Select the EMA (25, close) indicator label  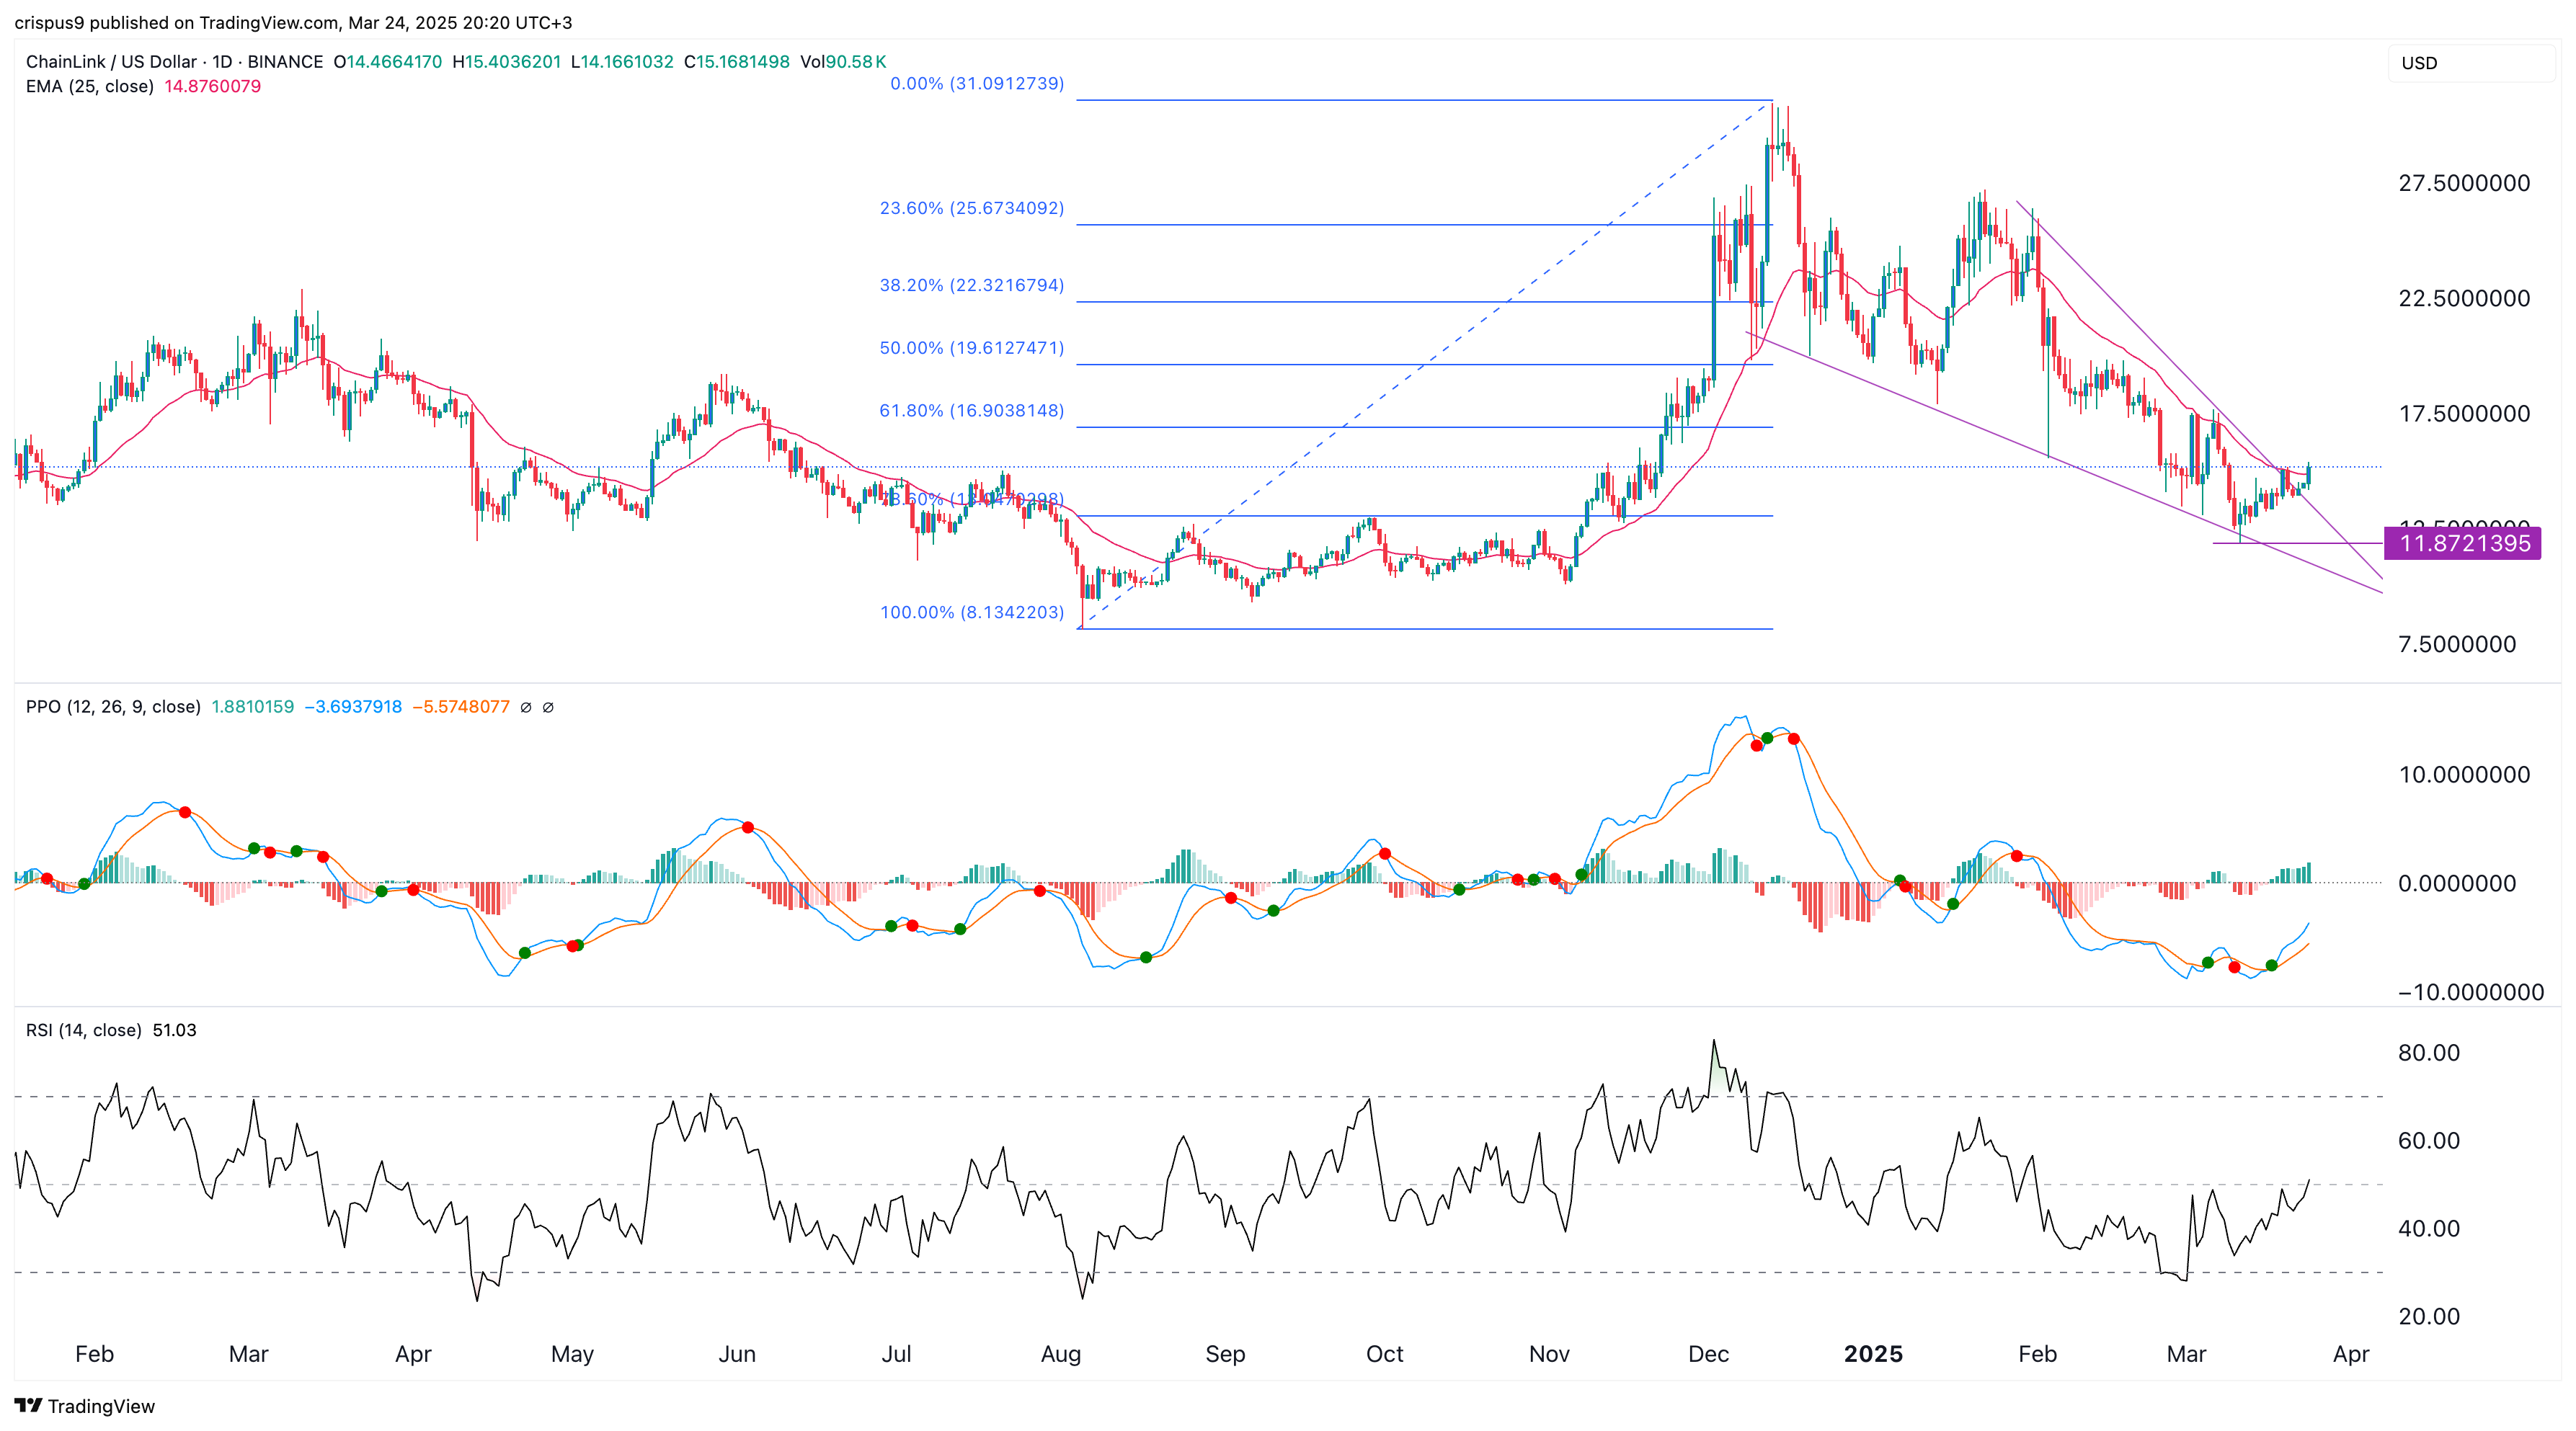coord(90,86)
